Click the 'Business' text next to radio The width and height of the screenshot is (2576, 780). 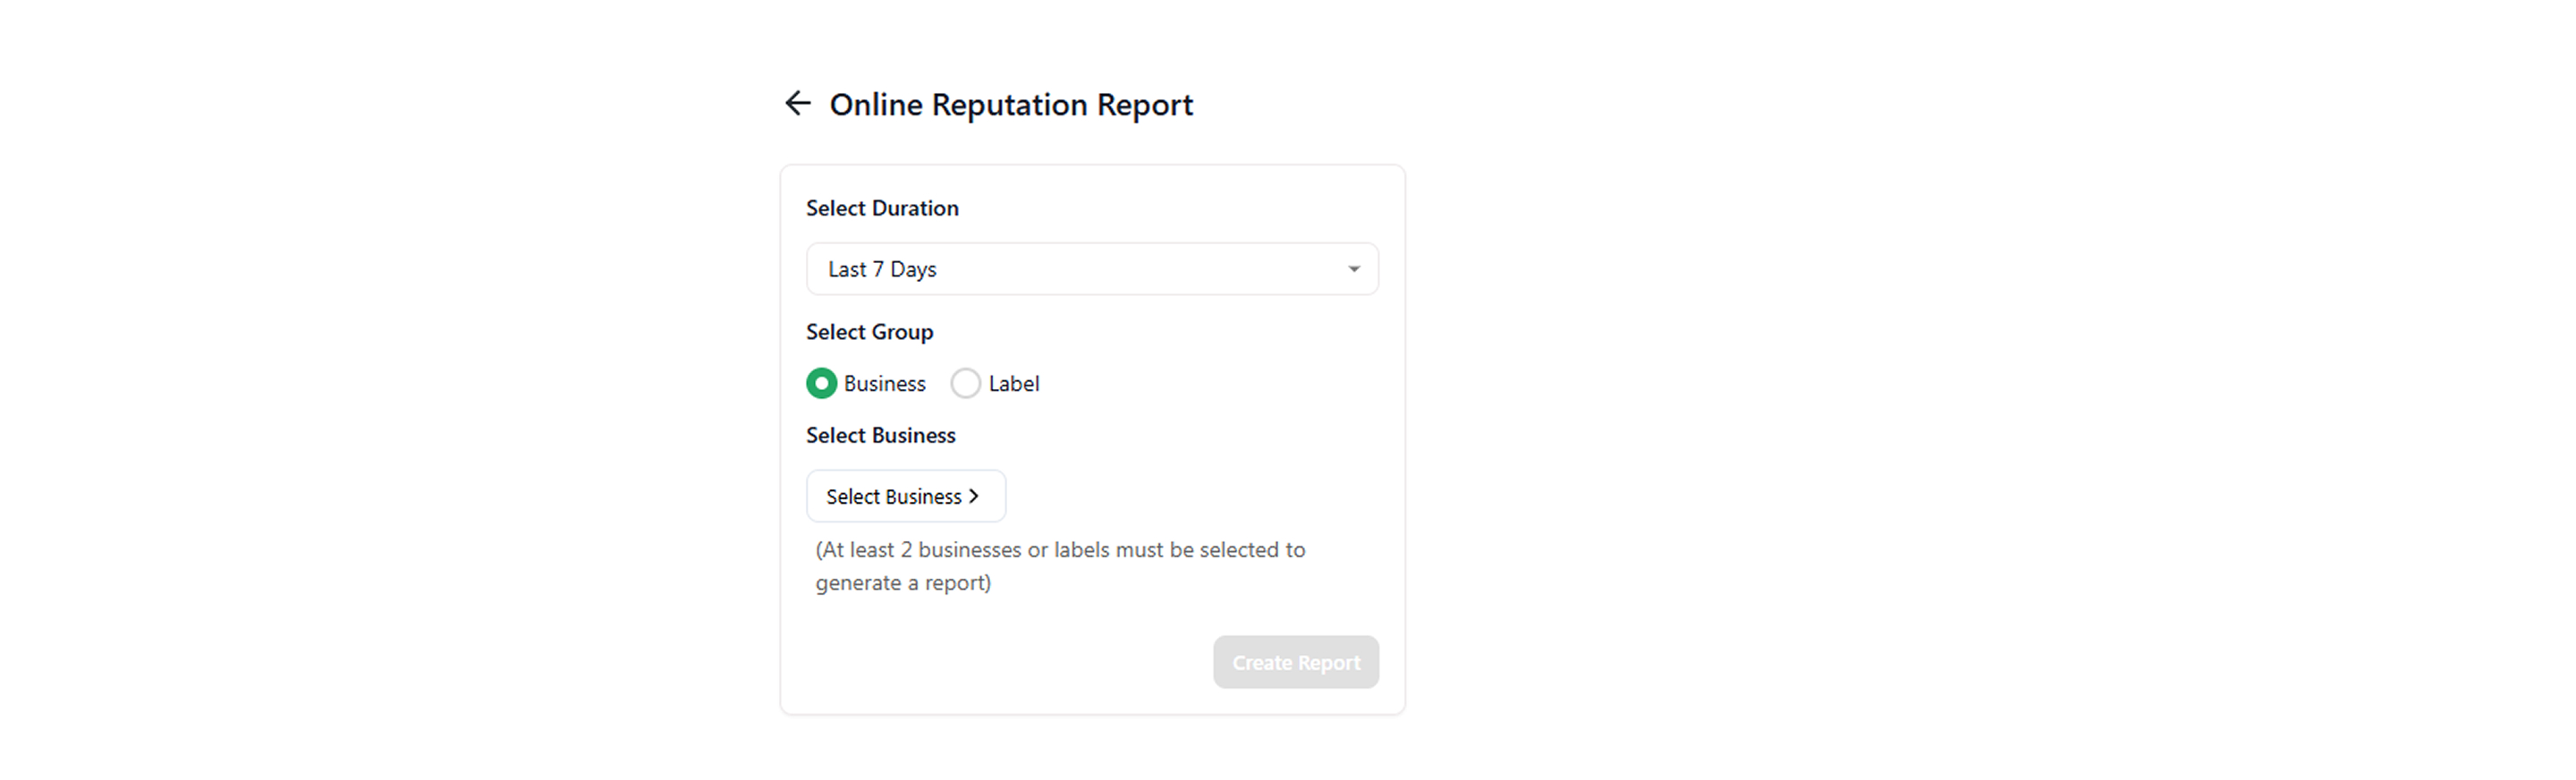click(x=884, y=384)
